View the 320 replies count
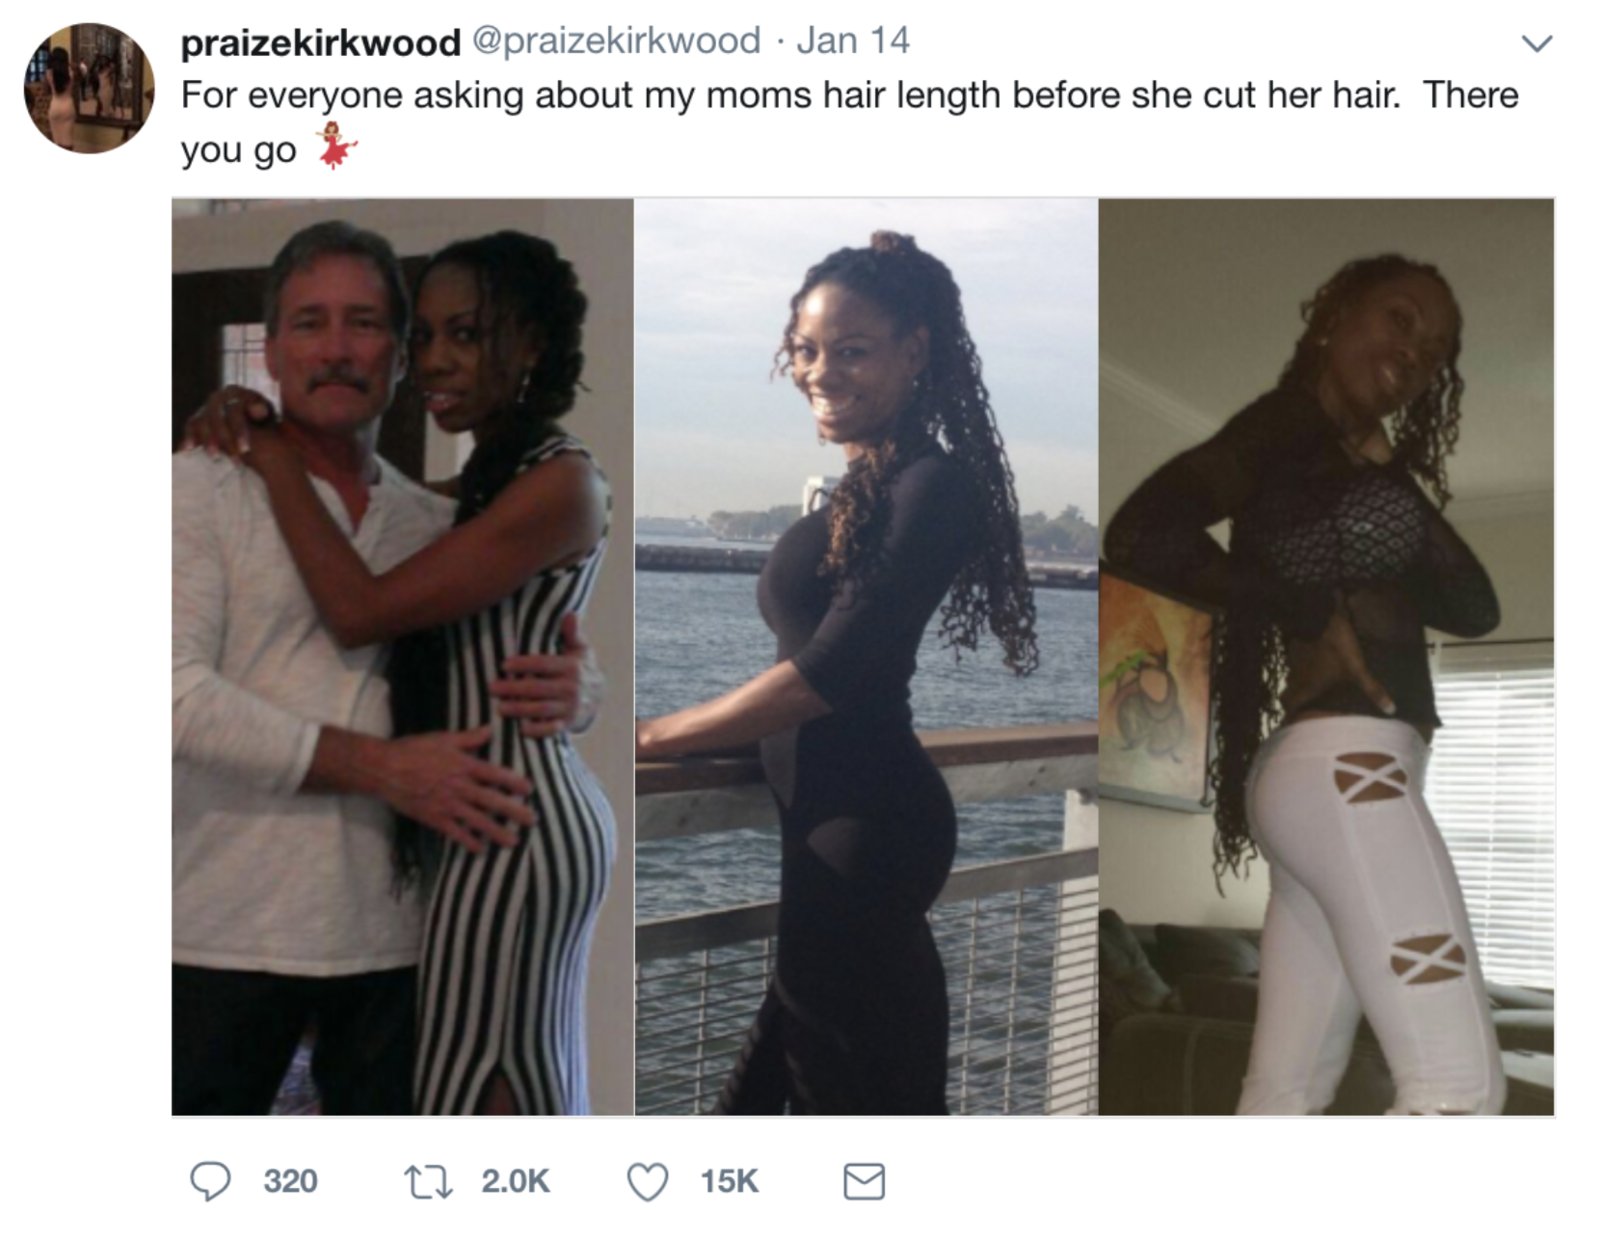The height and width of the screenshot is (1240, 1600). 290,1181
